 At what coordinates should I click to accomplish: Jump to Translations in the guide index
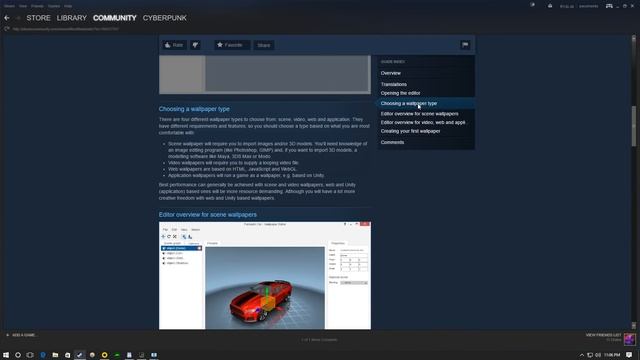point(394,84)
